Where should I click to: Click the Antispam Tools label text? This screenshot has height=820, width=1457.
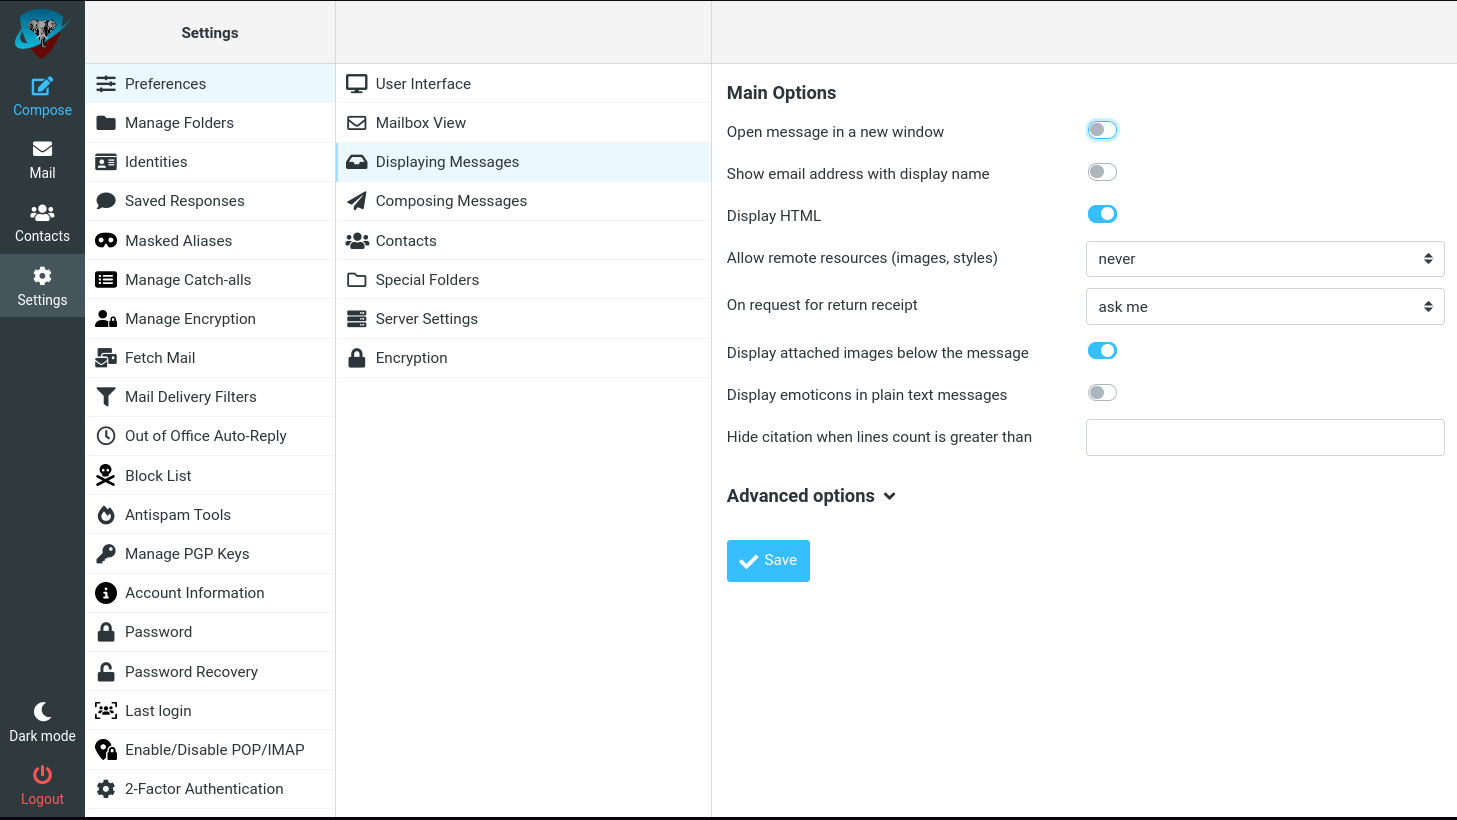178,515
